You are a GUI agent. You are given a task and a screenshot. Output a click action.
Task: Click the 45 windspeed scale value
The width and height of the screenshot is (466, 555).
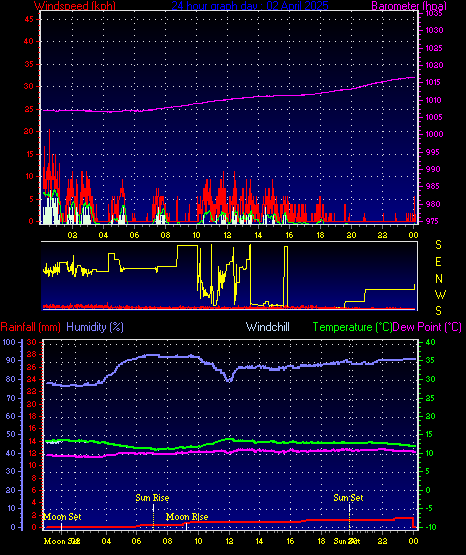click(x=29, y=19)
